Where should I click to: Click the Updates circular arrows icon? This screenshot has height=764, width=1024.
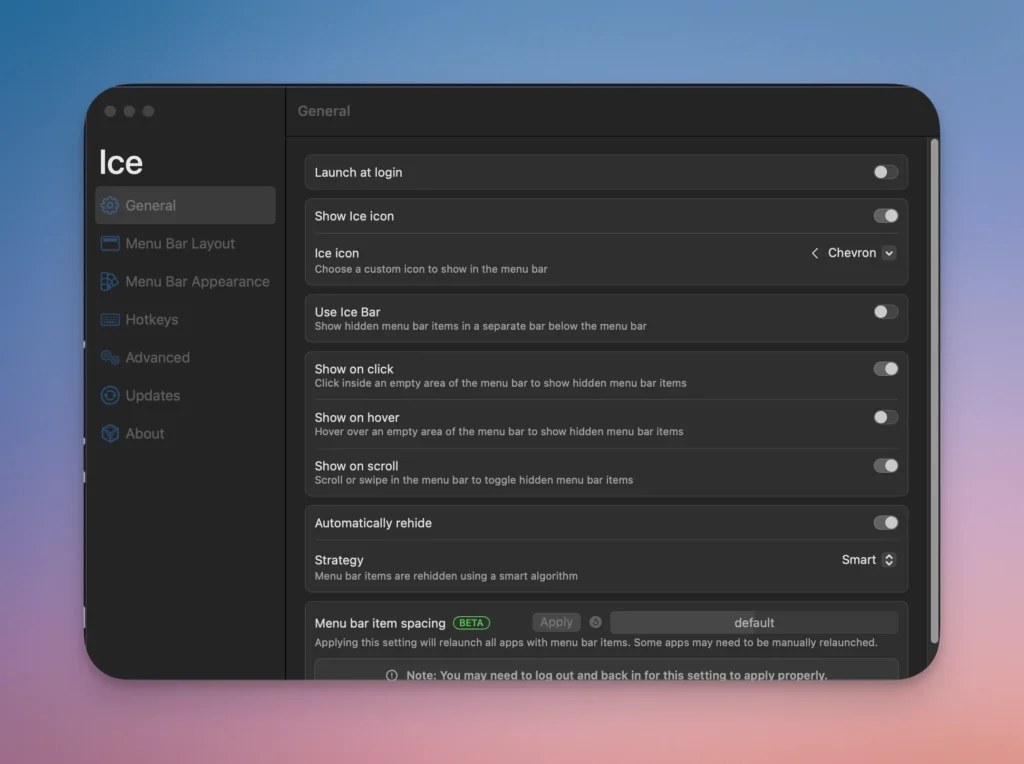point(110,396)
